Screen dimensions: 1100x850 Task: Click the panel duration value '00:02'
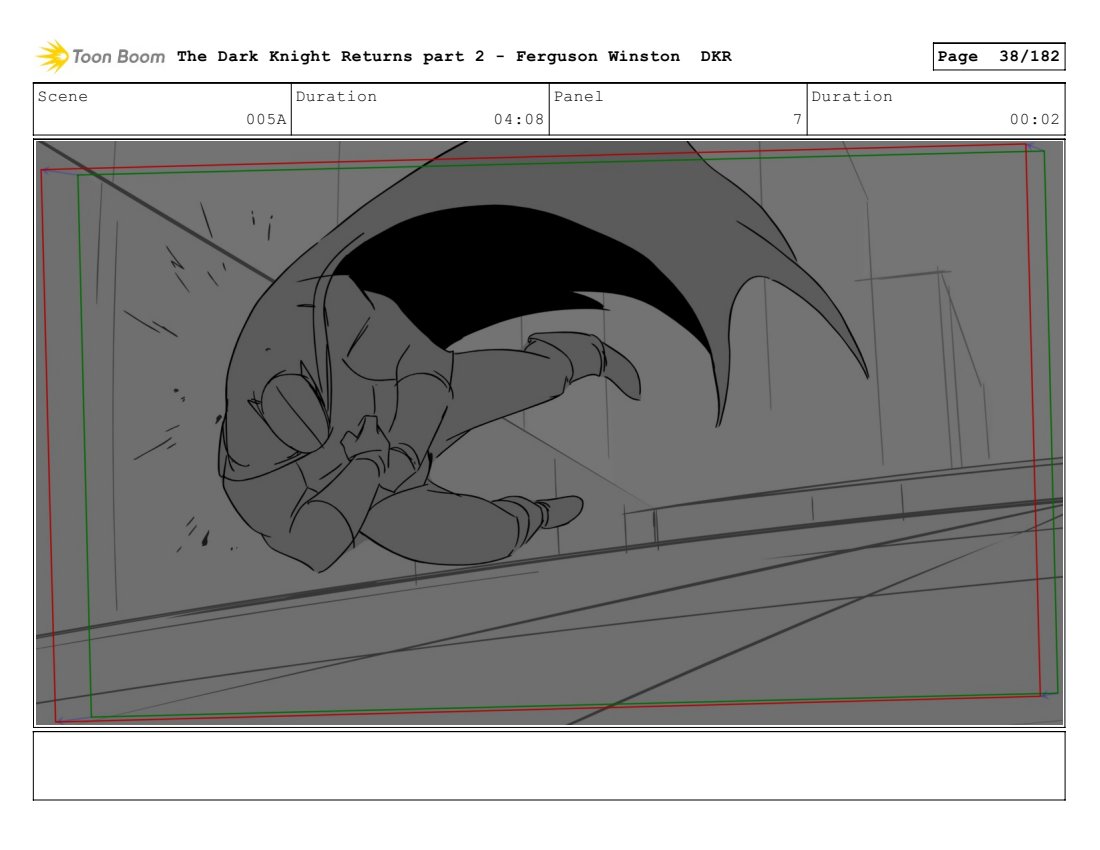[x=1034, y=119]
